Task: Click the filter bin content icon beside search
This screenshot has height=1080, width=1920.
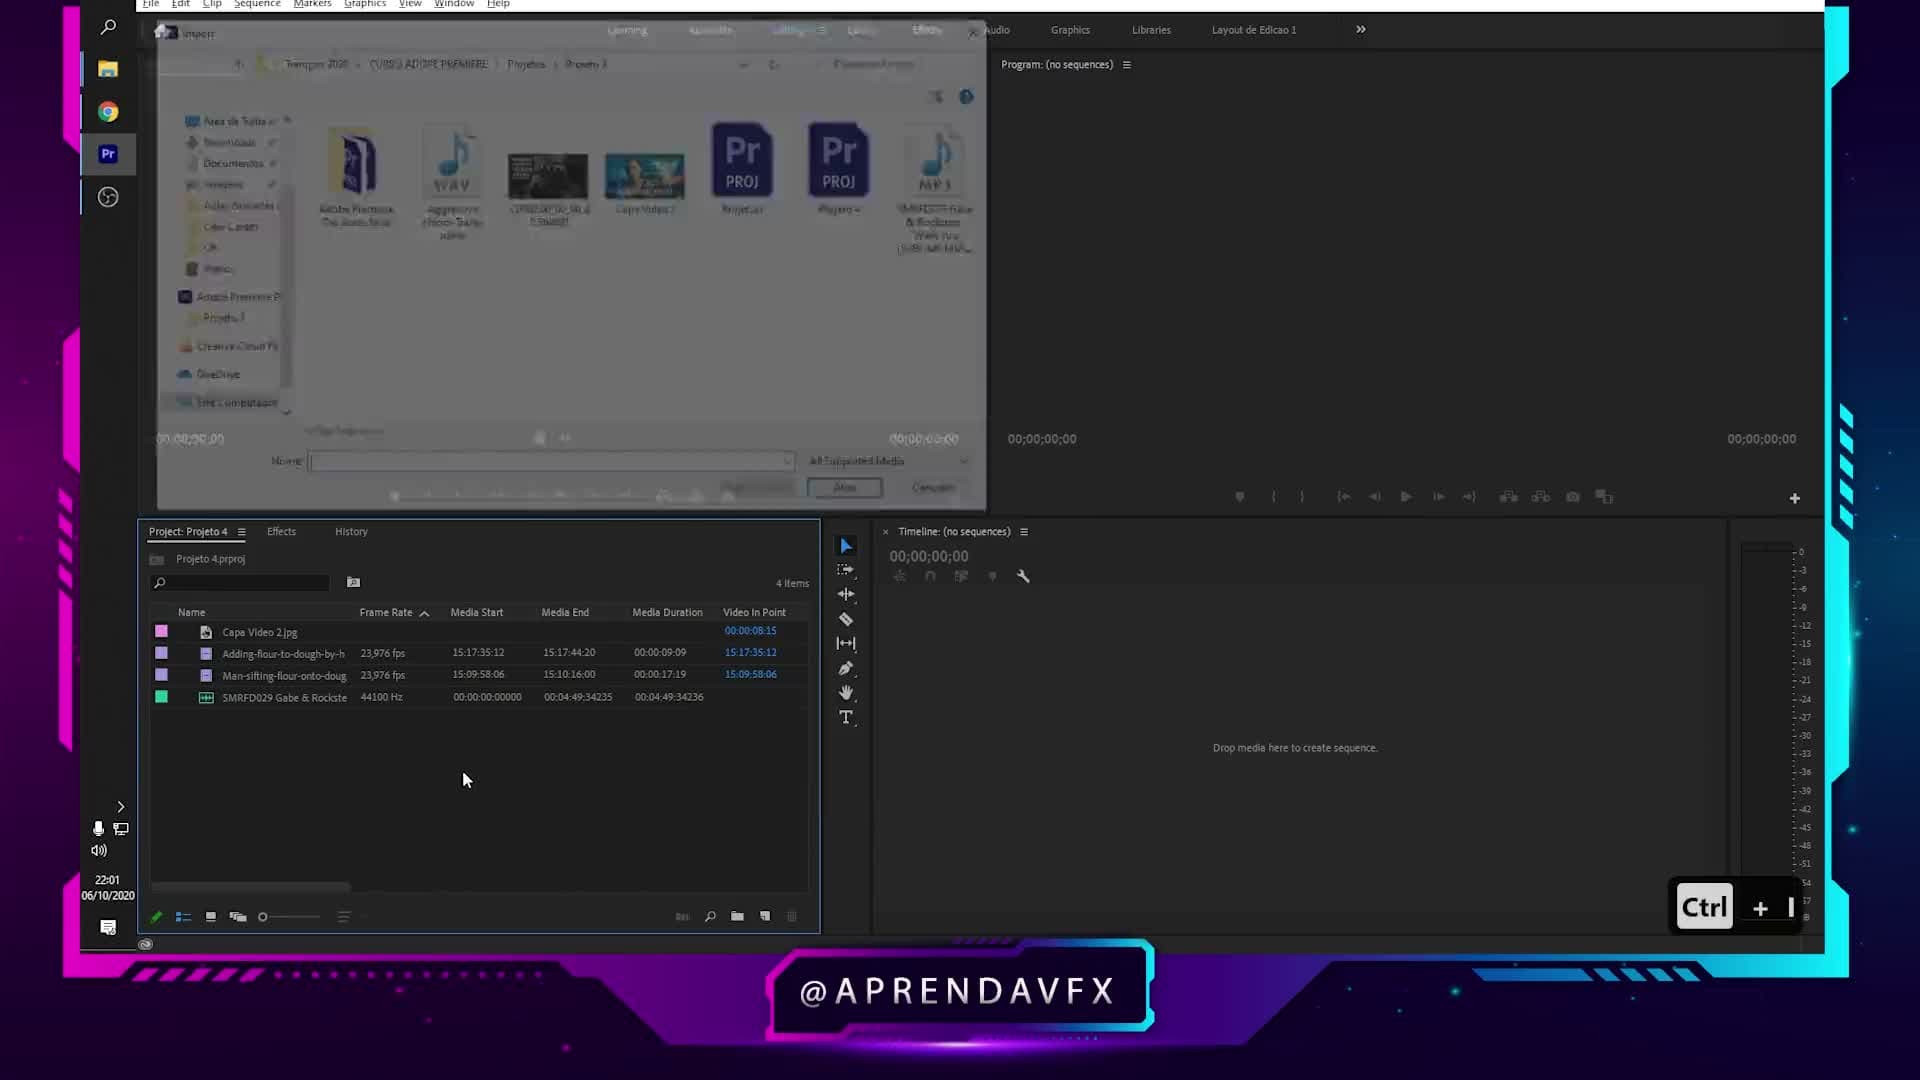Action: (353, 582)
